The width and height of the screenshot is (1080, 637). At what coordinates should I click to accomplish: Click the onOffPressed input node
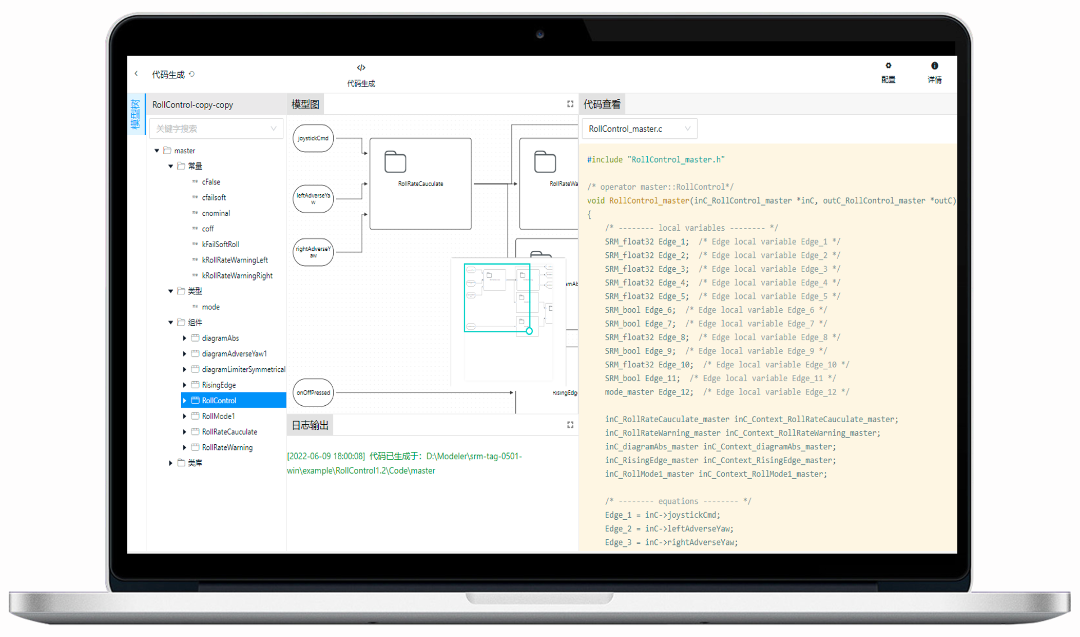click(x=313, y=393)
